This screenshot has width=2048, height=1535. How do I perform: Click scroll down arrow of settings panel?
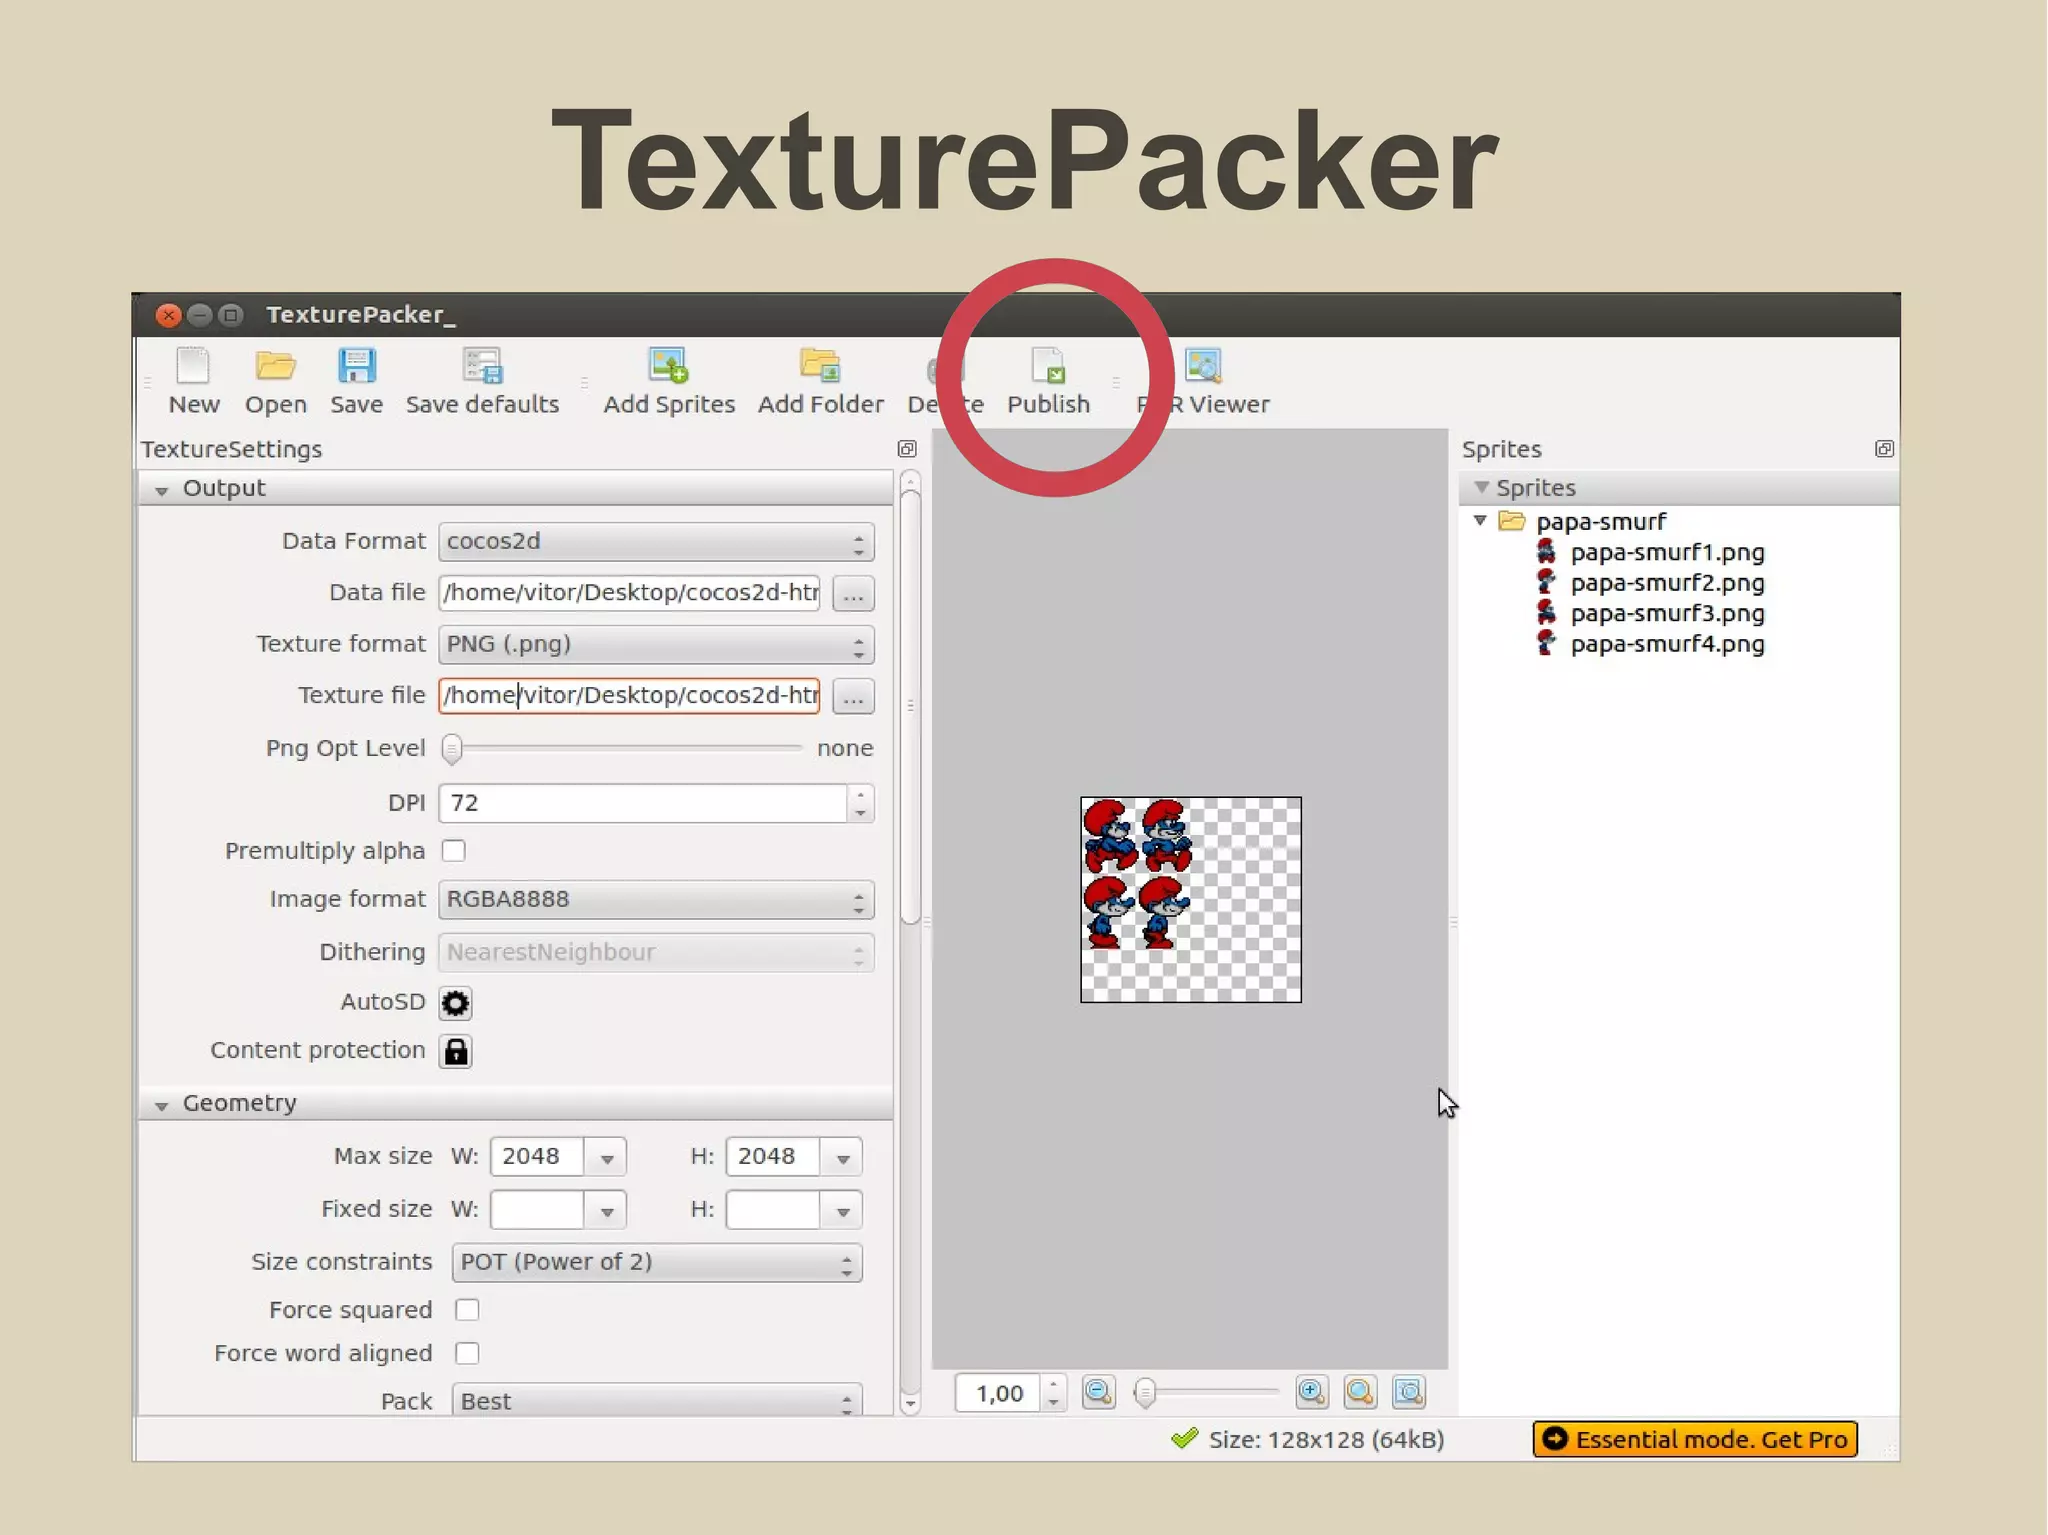pos(909,1405)
